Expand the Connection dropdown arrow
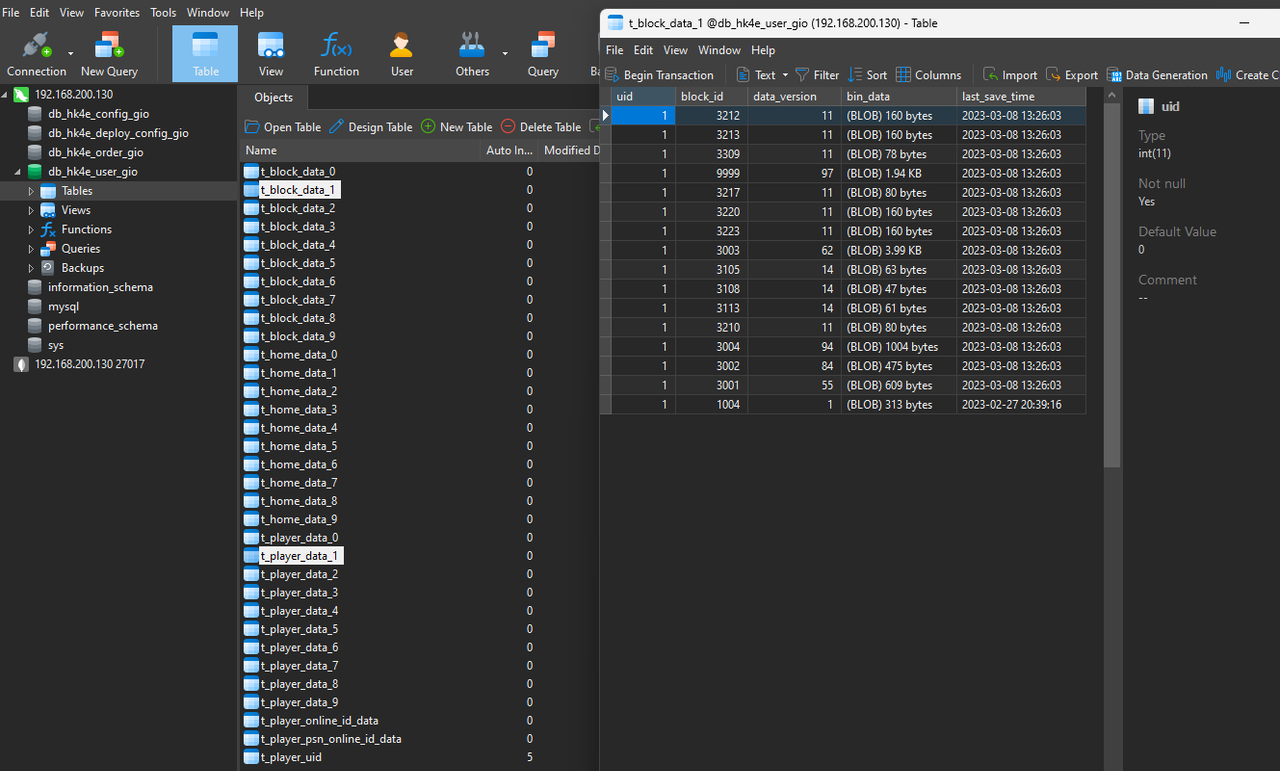Image resolution: width=1280 pixels, height=771 pixels. pyautogui.click(x=71, y=53)
